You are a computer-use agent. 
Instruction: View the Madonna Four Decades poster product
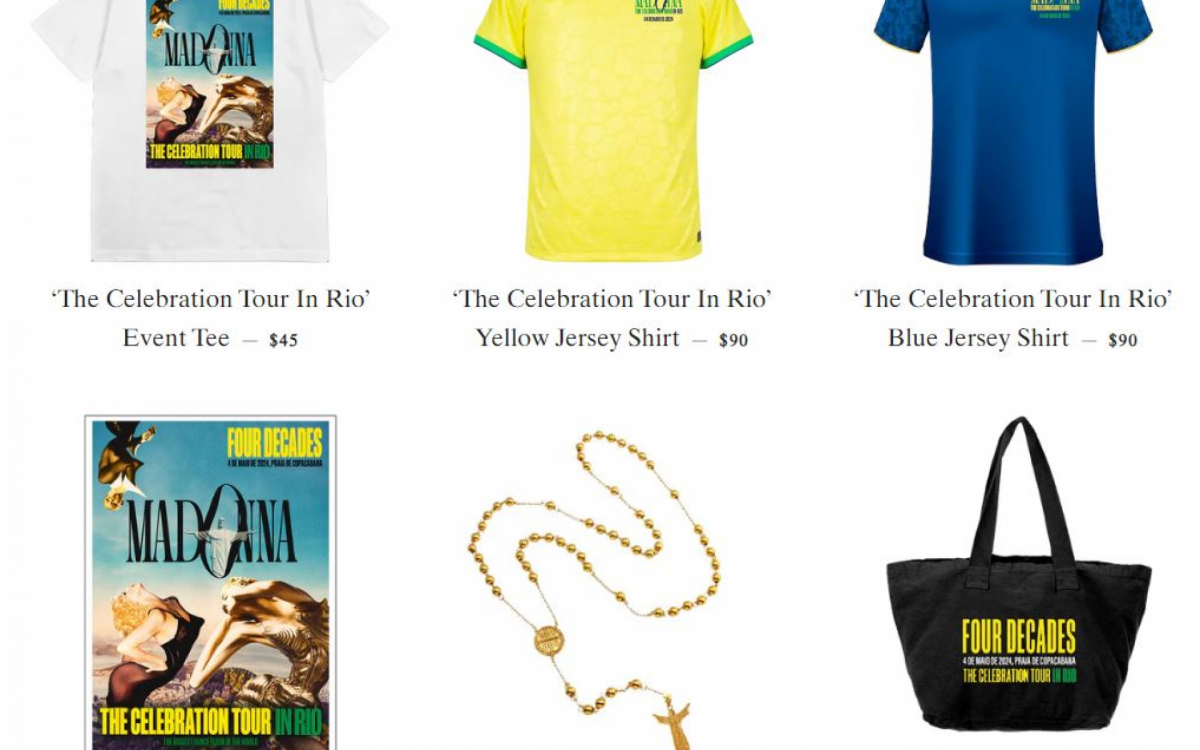210,583
